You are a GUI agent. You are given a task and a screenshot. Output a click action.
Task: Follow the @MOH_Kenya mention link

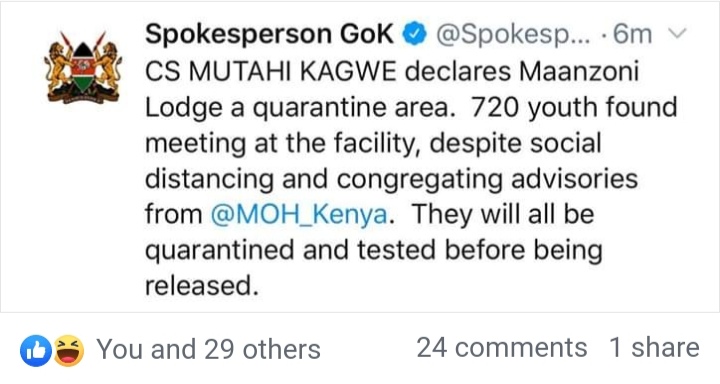point(299,215)
